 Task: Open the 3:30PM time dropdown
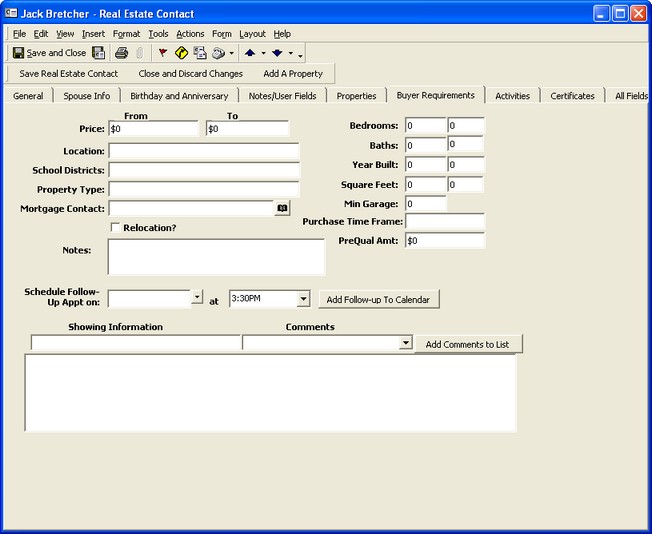tap(303, 299)
